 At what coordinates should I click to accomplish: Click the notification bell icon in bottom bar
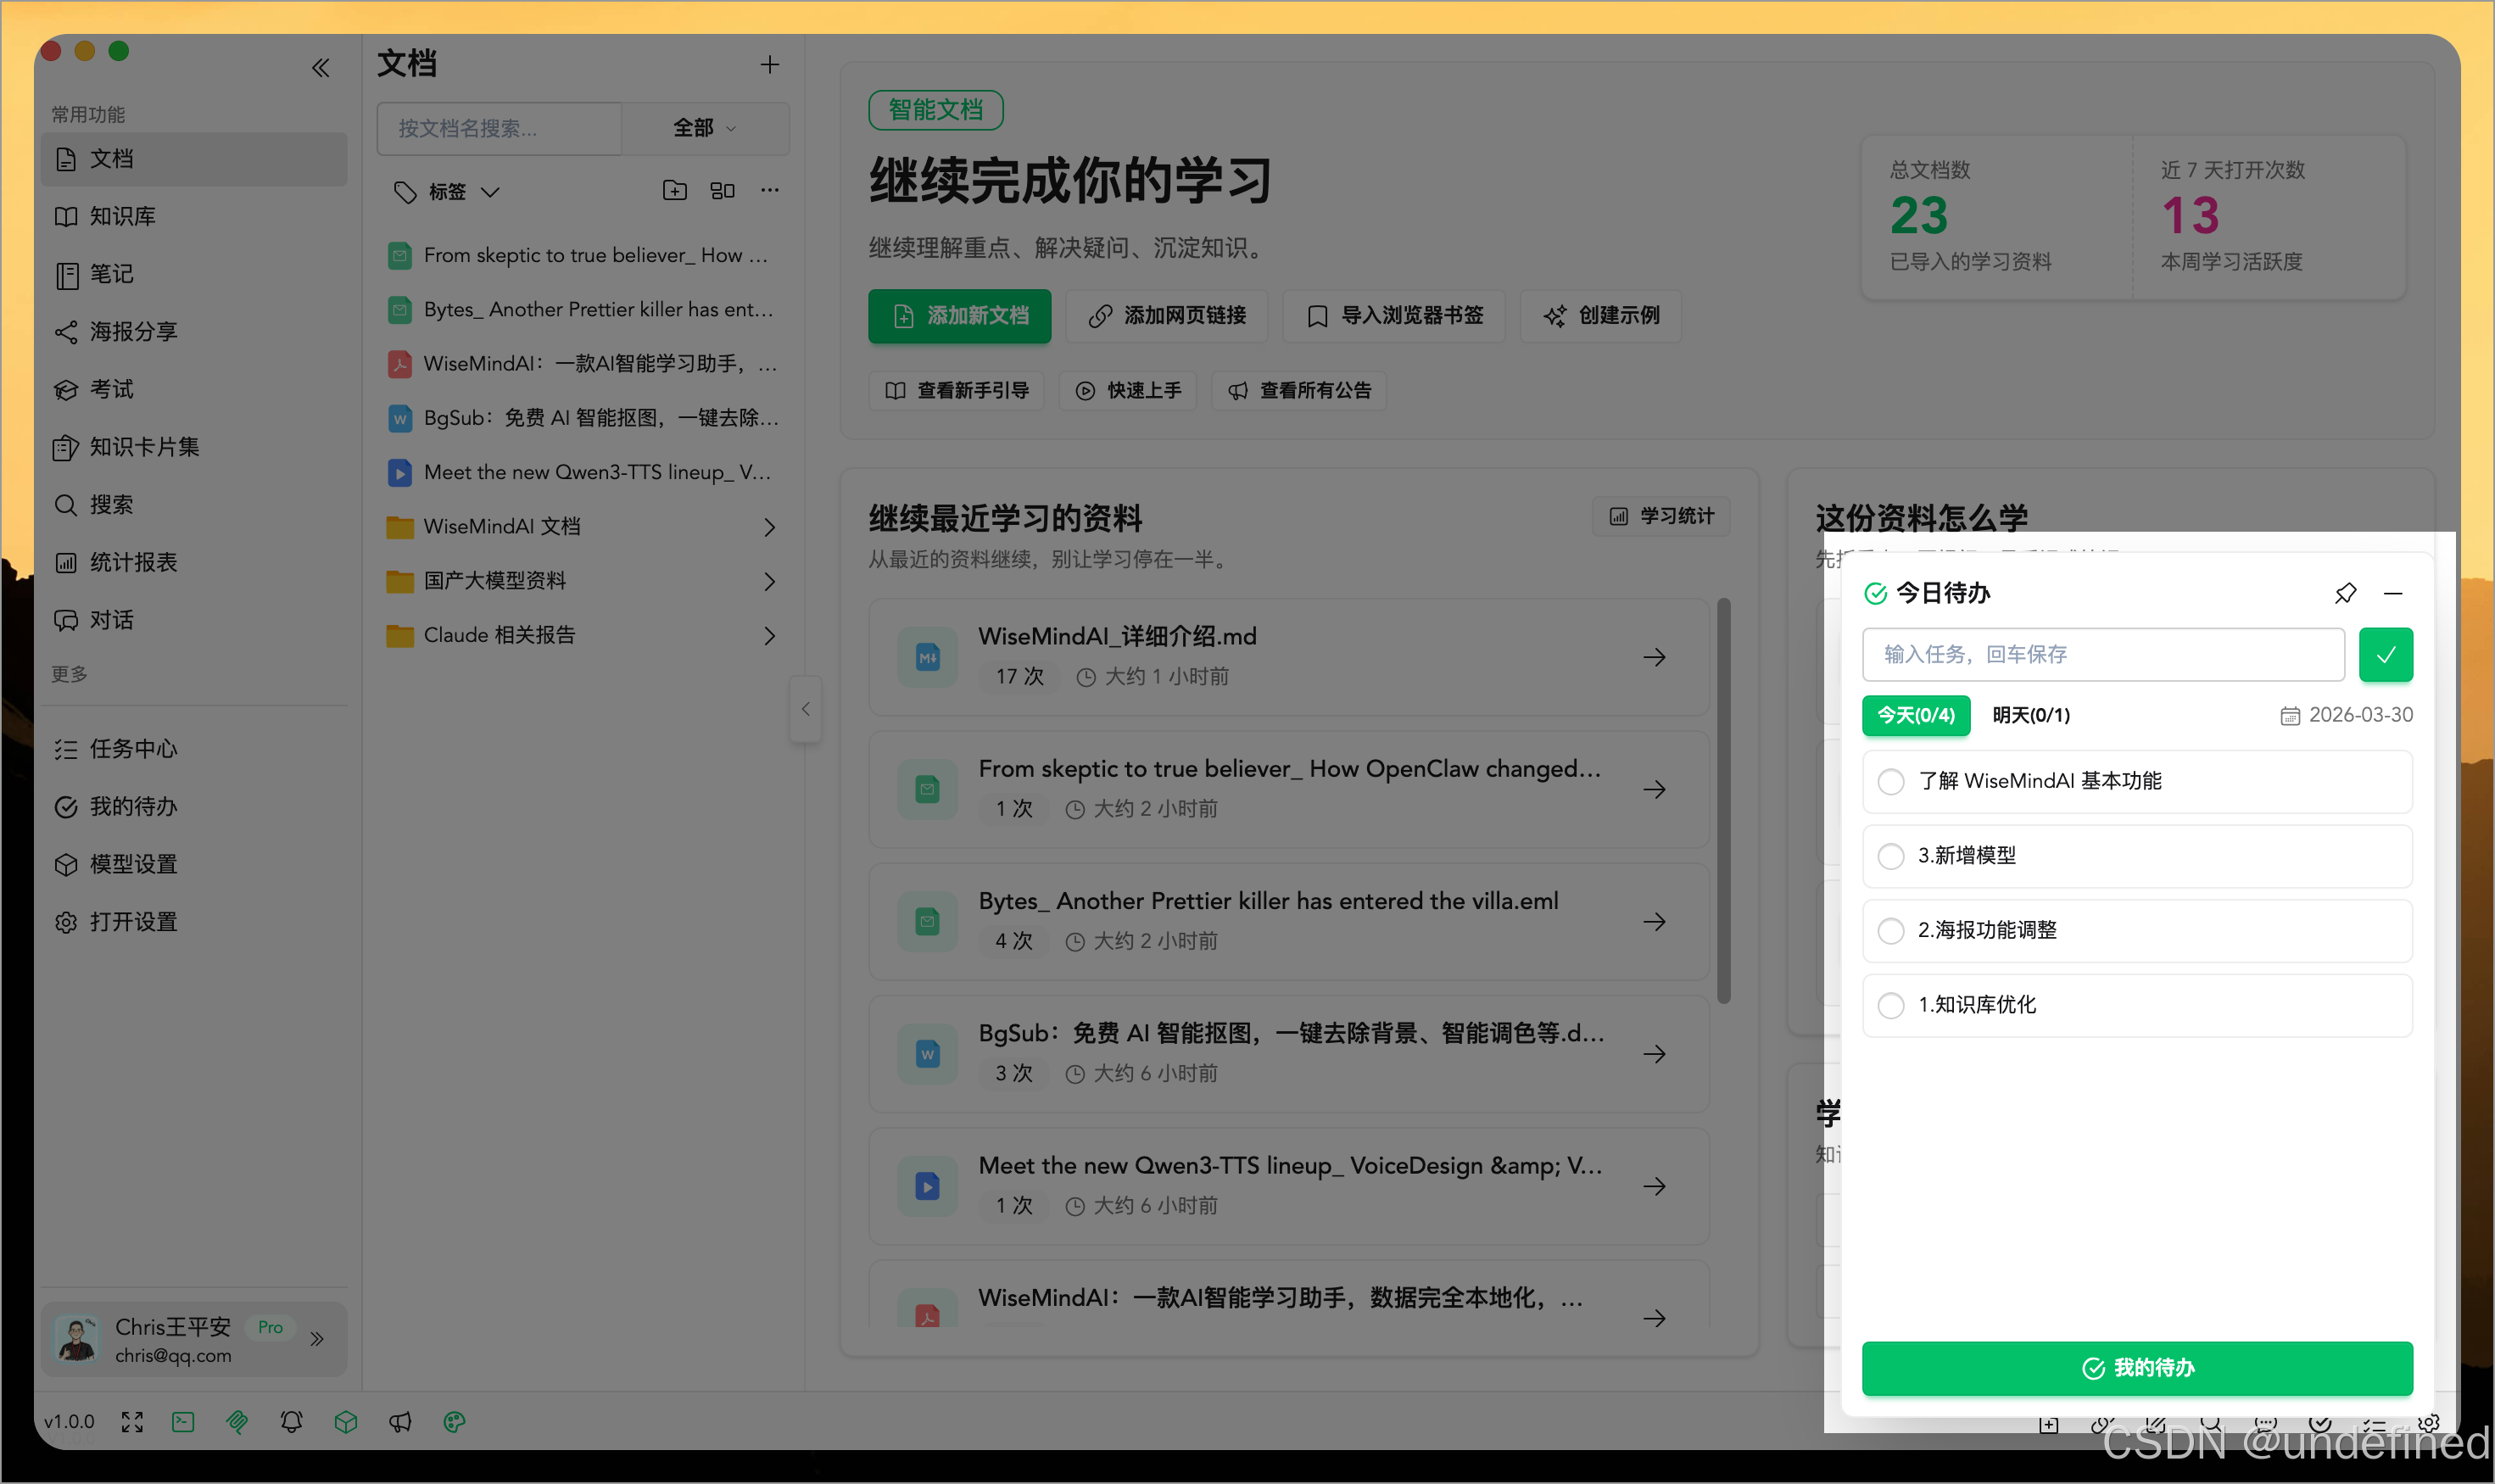pos(291,1421)
